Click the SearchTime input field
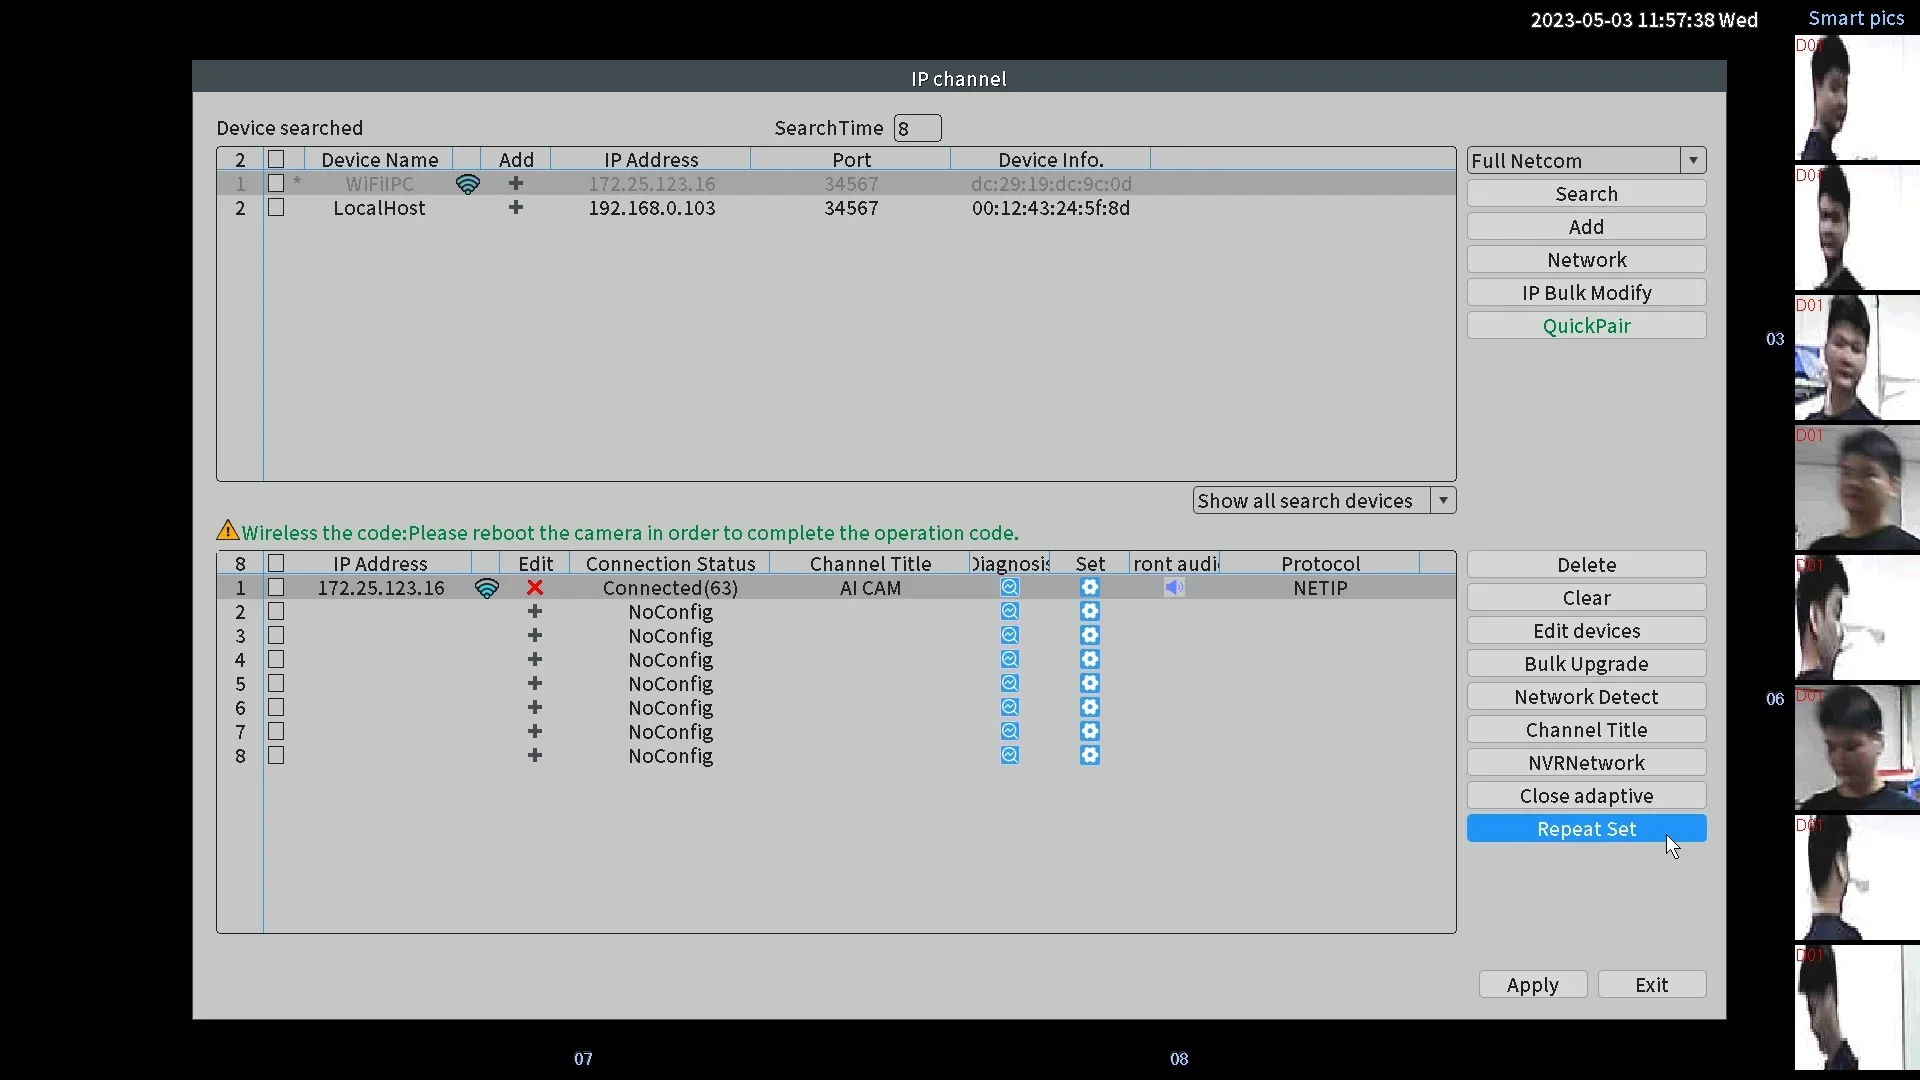 (917, 128)
